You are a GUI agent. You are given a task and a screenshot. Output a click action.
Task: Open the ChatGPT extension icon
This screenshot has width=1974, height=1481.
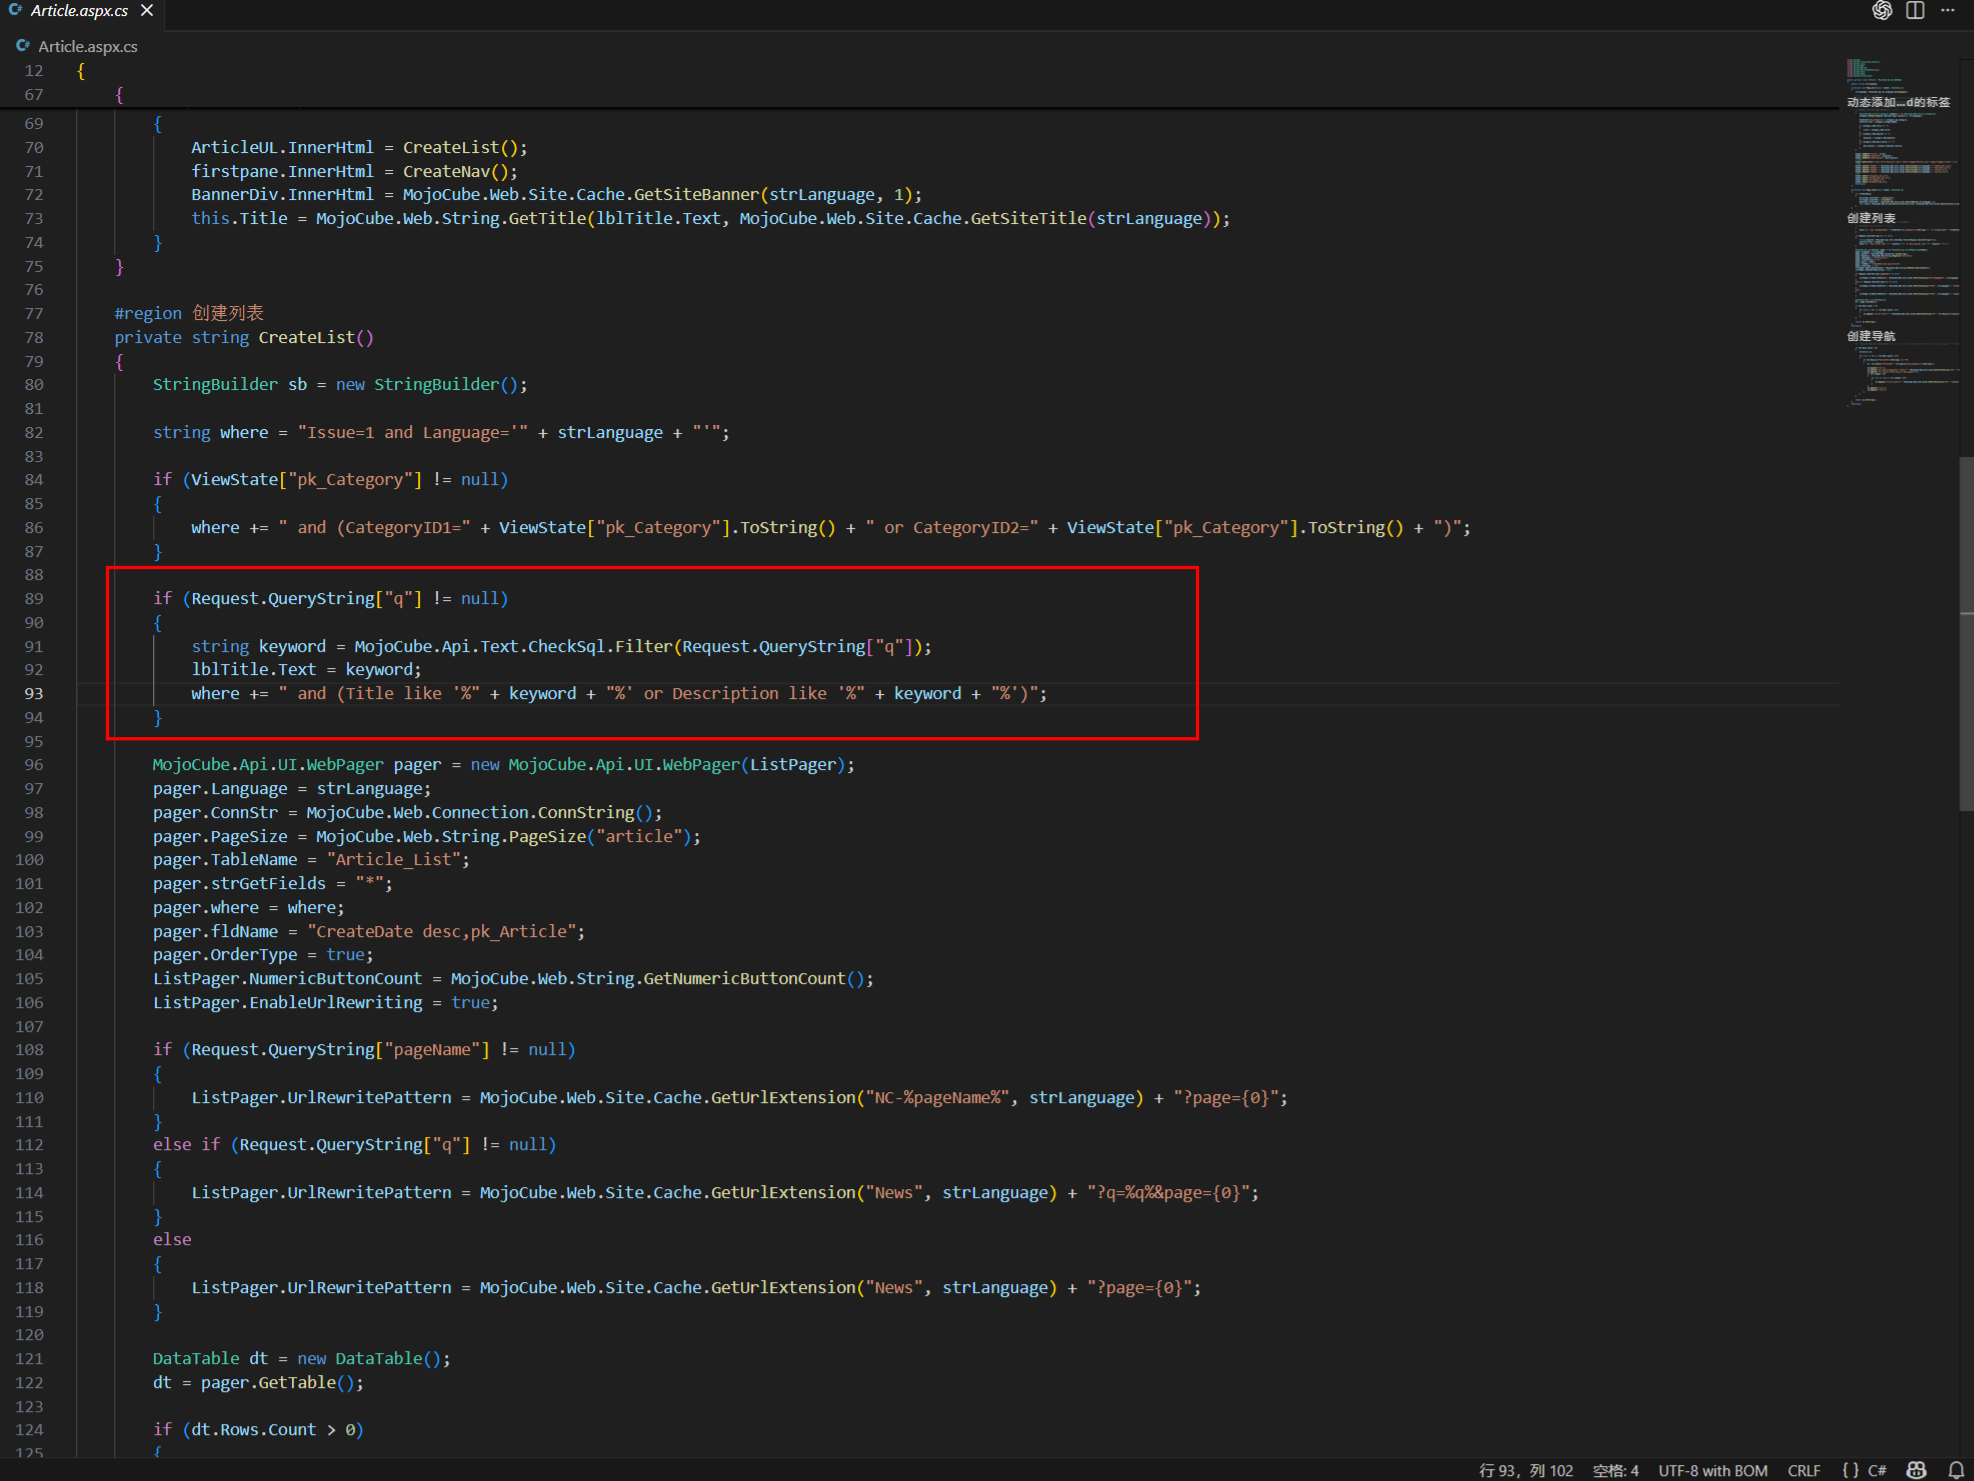(x=1882, y=11)
